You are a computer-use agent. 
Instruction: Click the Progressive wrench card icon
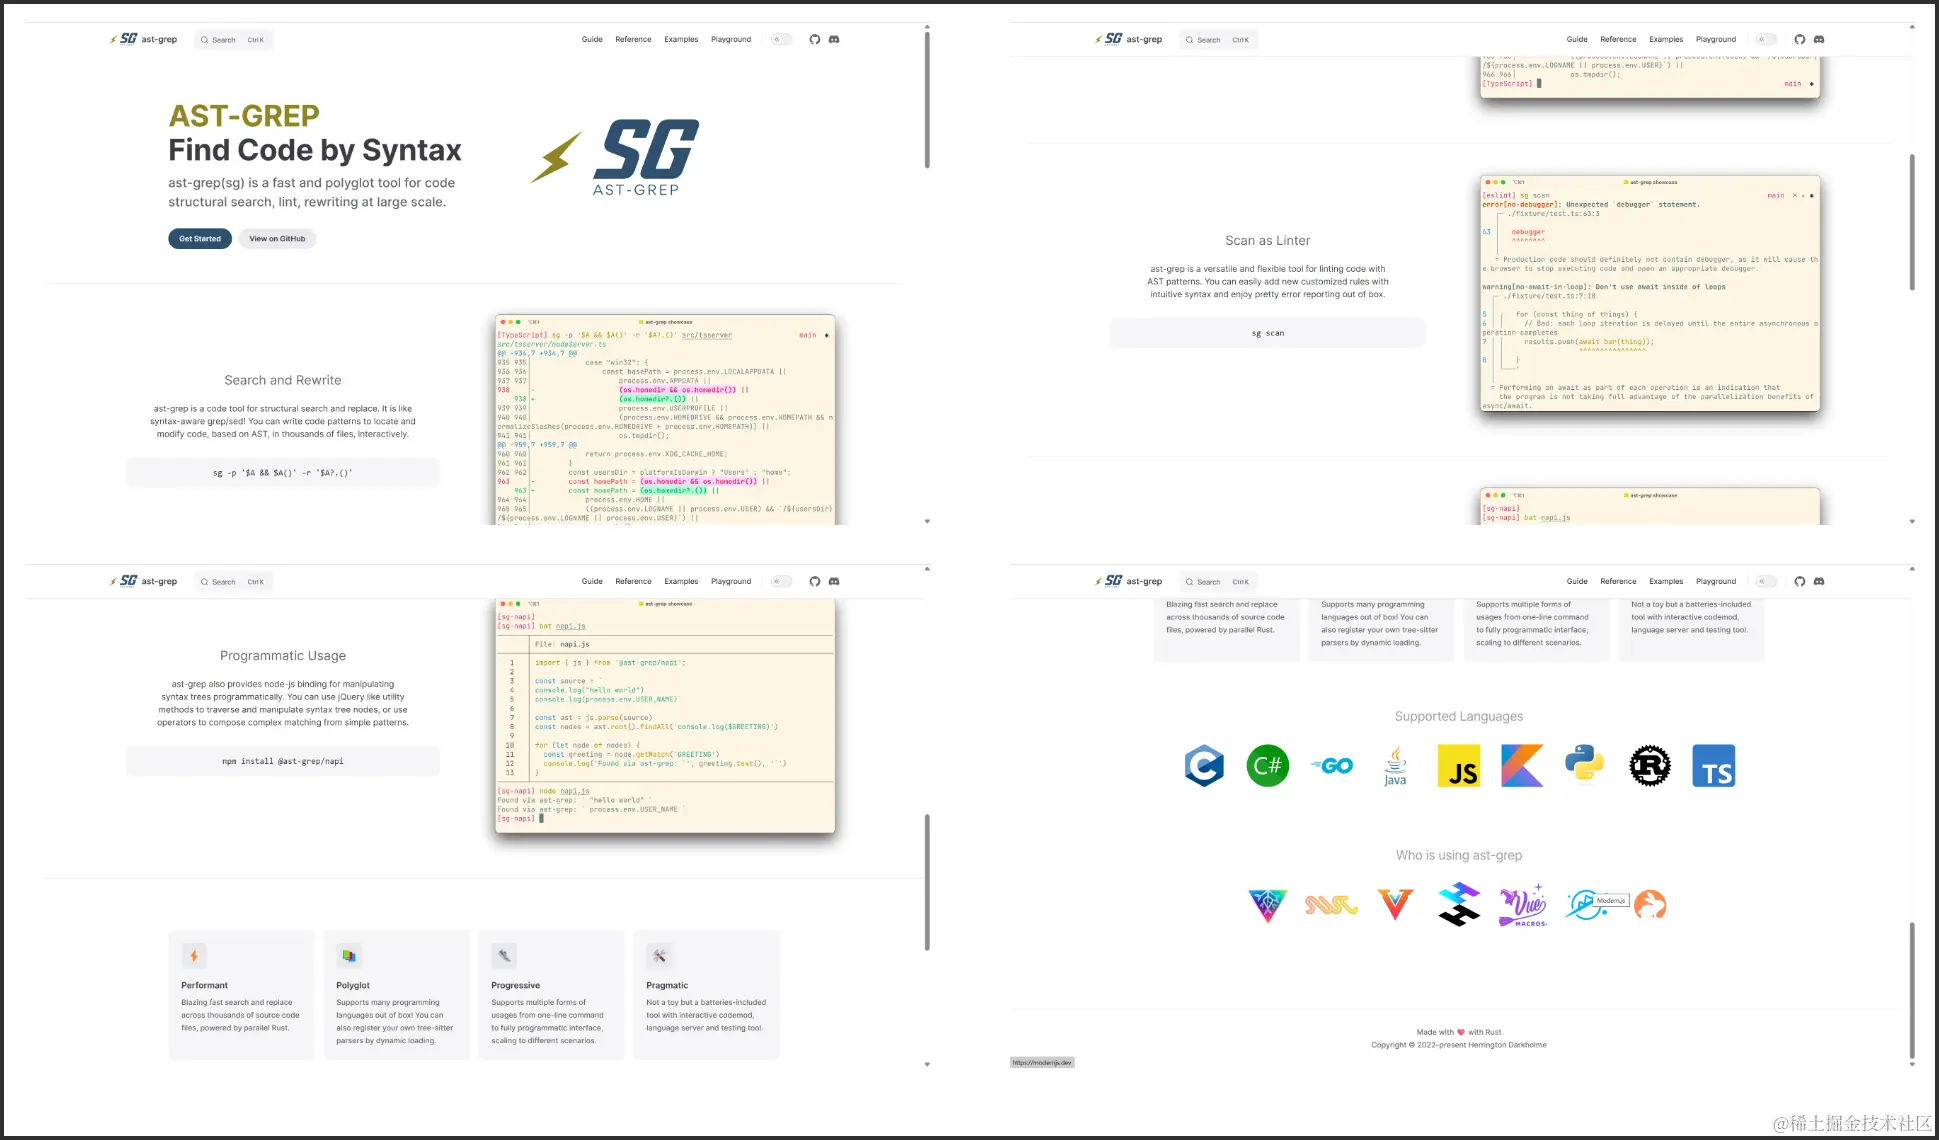(504, 956)
